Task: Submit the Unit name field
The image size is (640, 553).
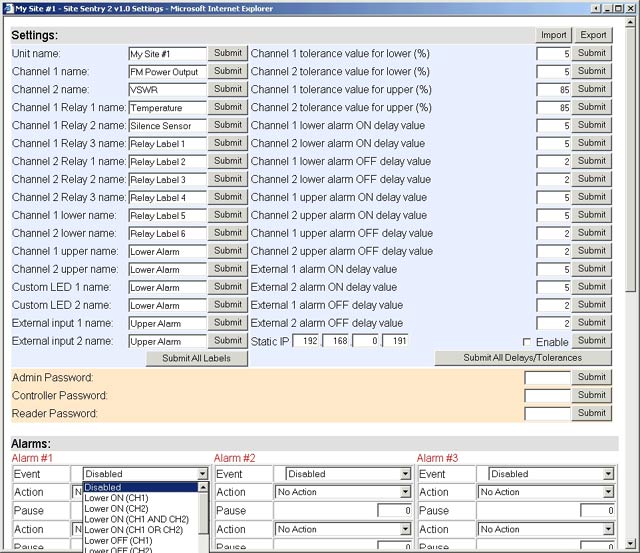Action: pos(228,53)
